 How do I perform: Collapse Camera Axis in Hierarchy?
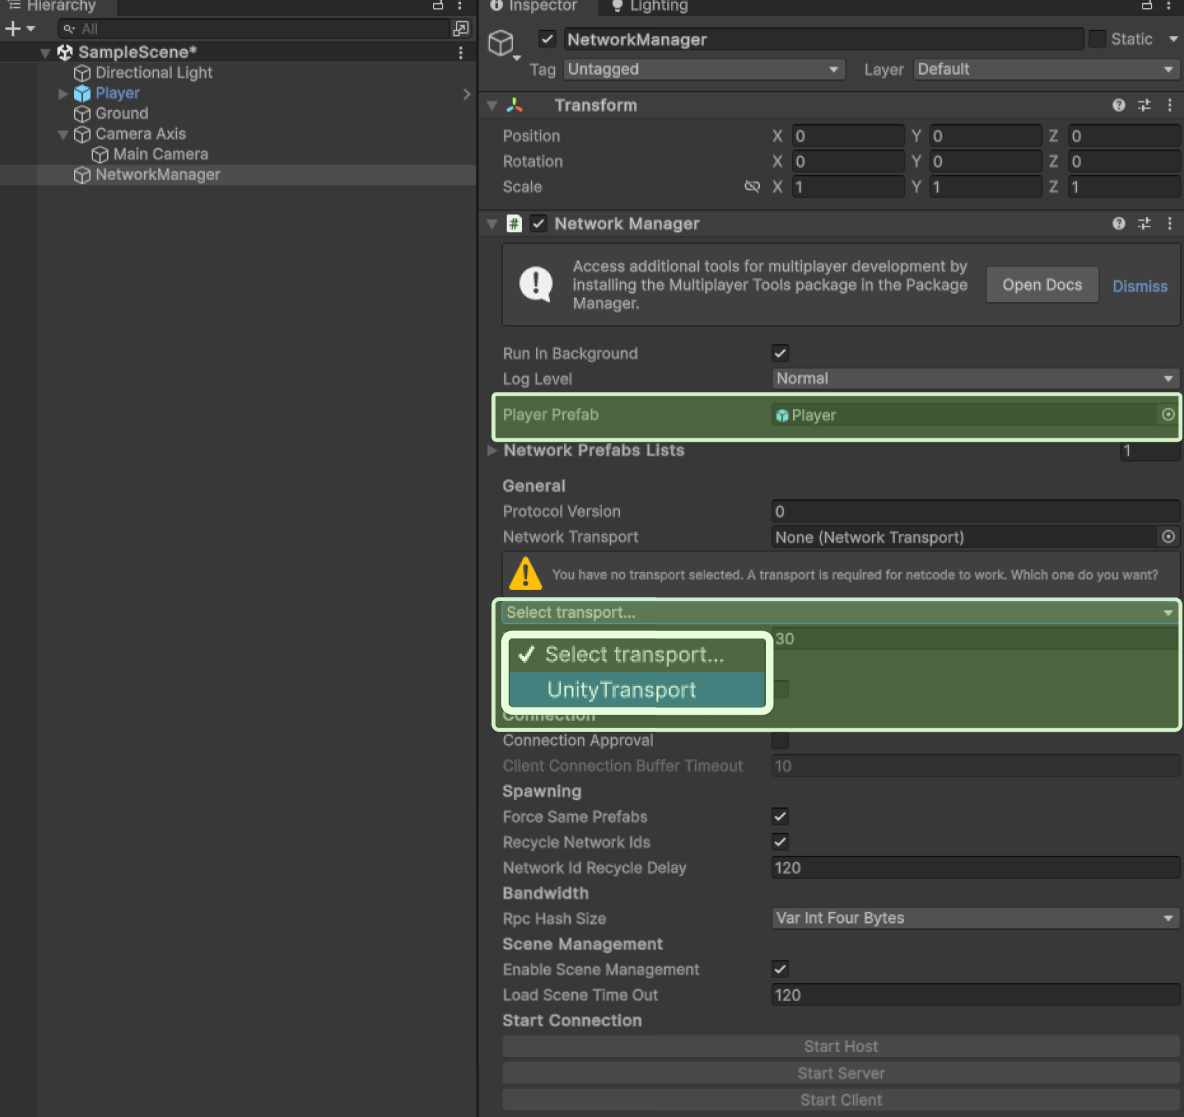point(63,134)
